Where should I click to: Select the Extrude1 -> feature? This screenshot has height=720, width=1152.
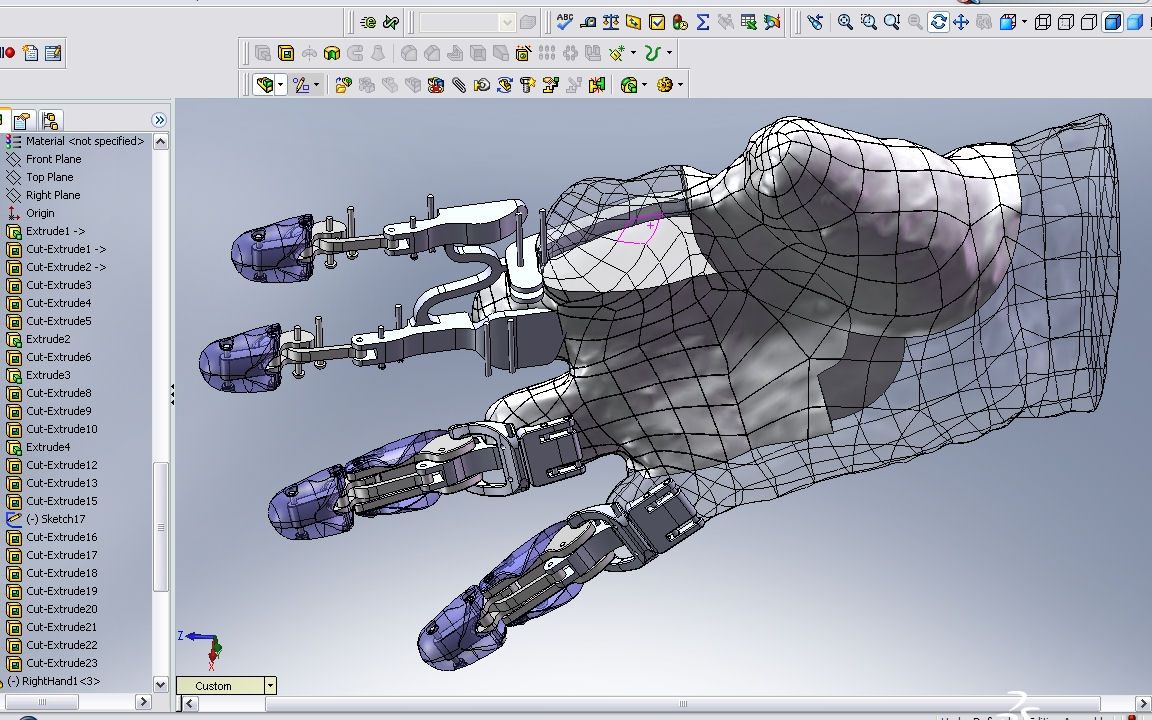point(55,231)
